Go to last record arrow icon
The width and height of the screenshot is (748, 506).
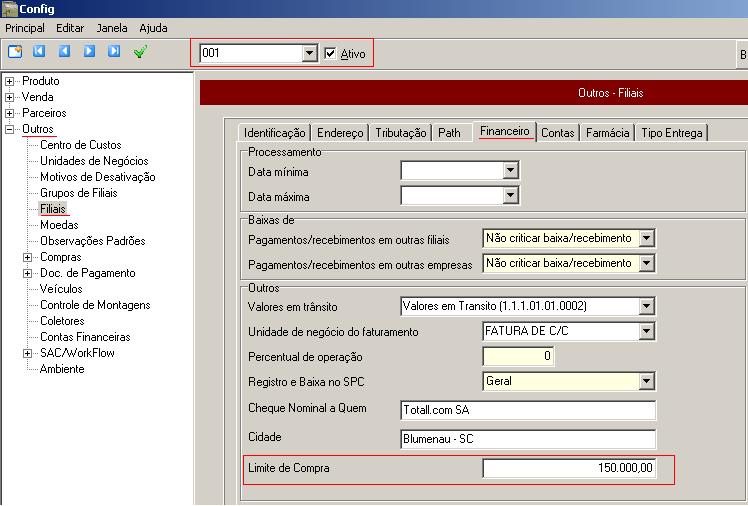click(x=114, y=52)
